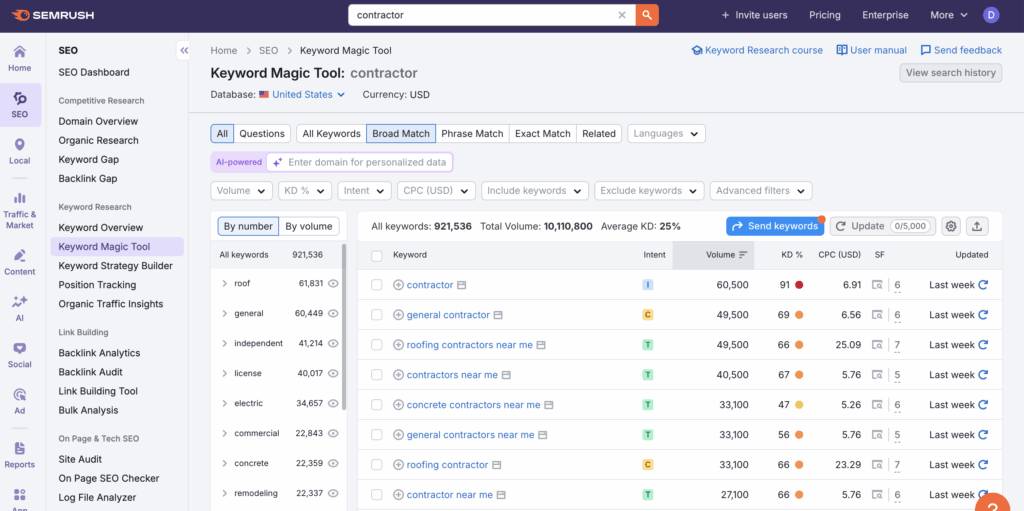Open the More menu in top bar
1024x511 pixels.
949,15
